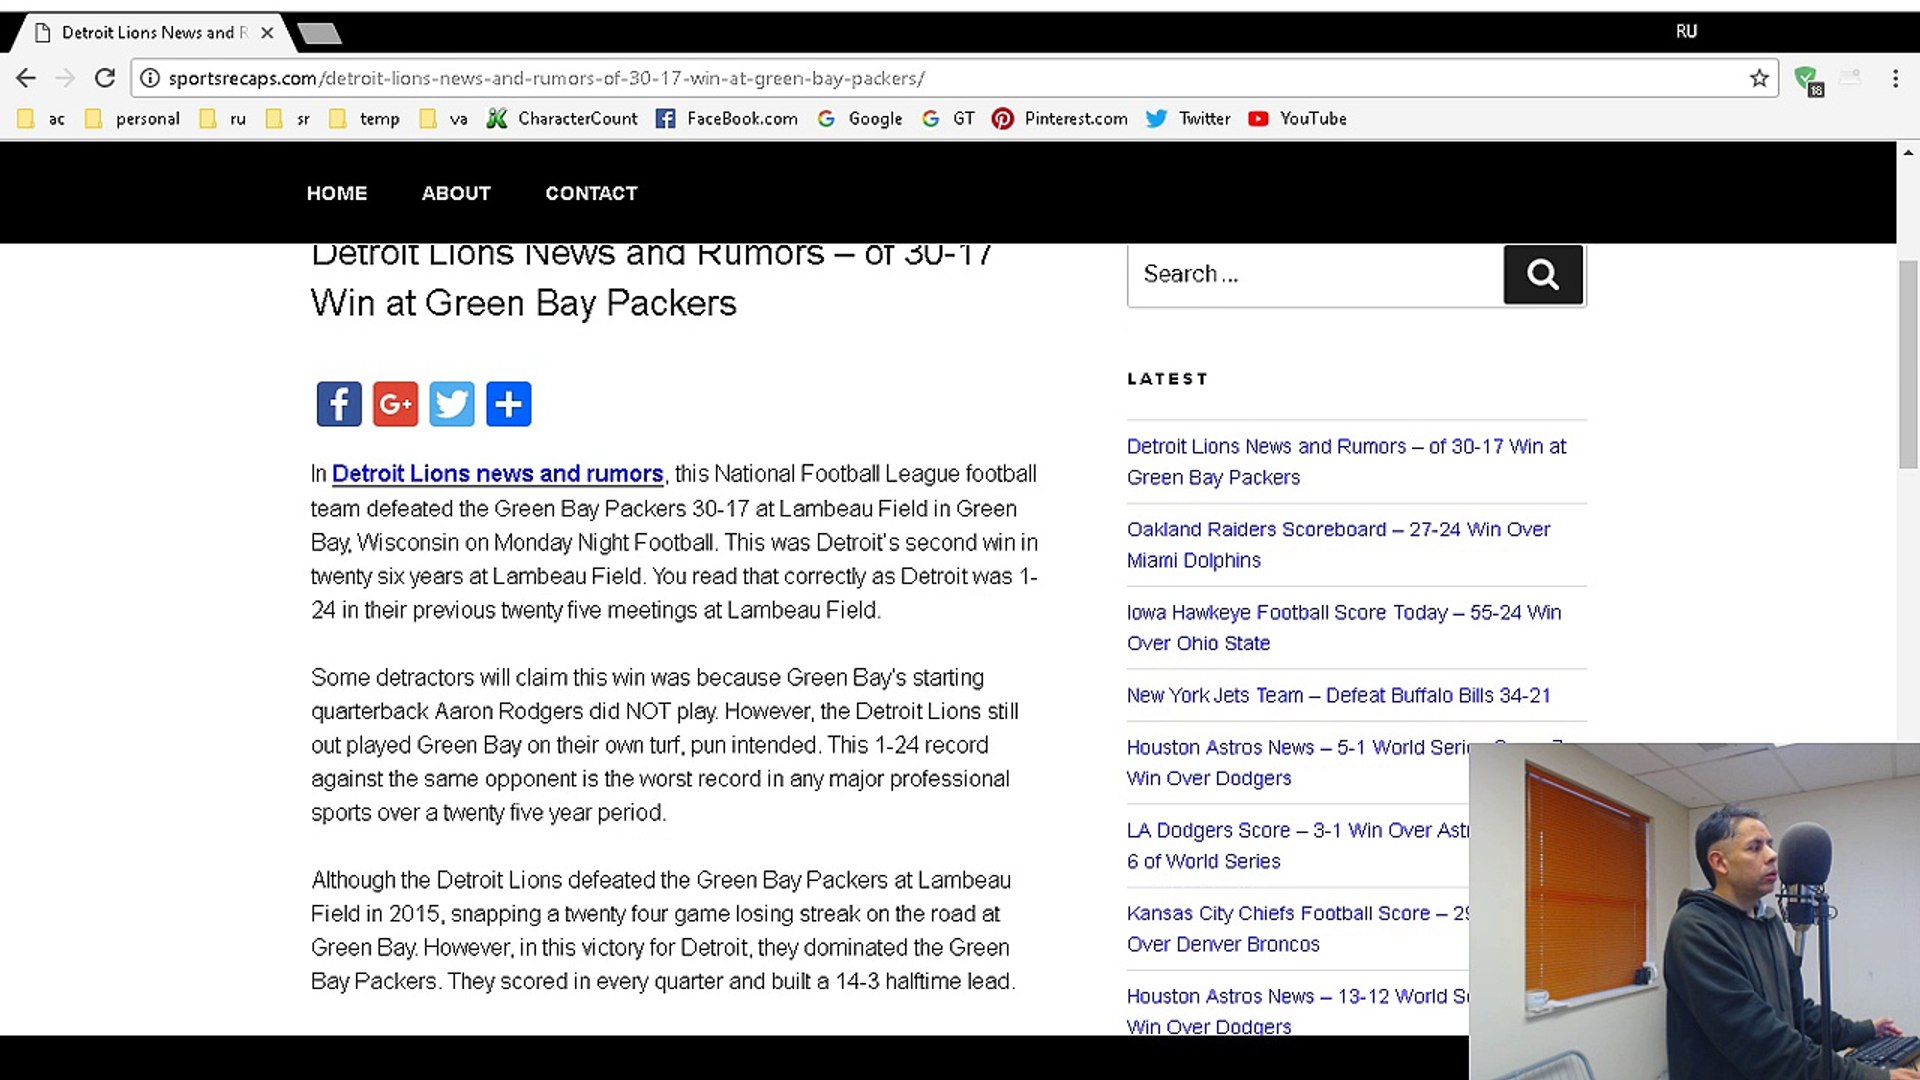1920x1080 pixels.
Task: Go back using browser back arrow
Action: point(26,78)
